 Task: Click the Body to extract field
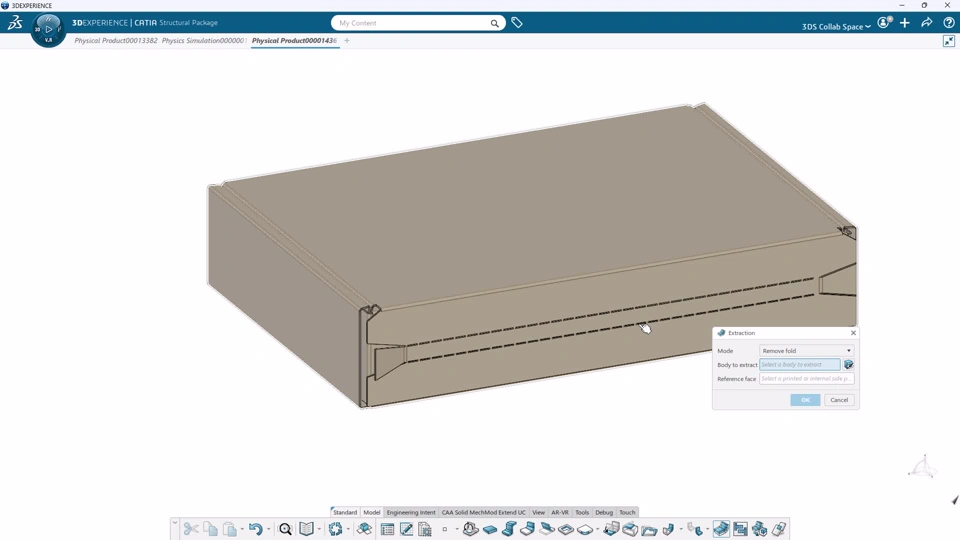click(x=800, y=365)
